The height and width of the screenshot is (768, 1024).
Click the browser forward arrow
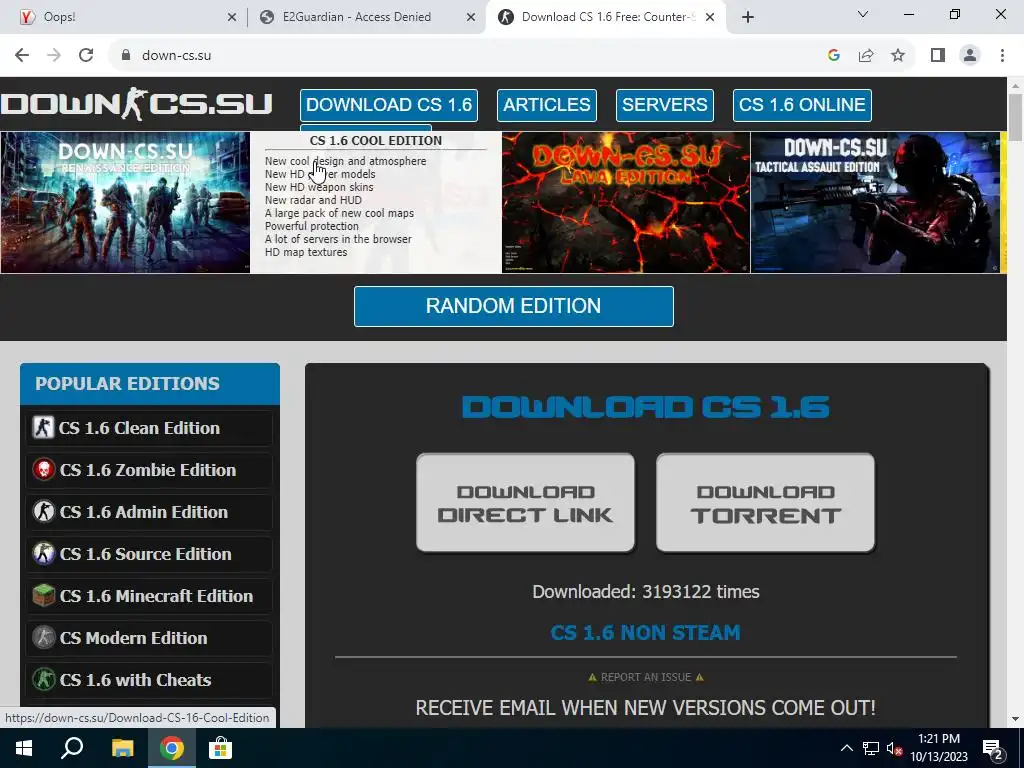click(x=54, y=56)
